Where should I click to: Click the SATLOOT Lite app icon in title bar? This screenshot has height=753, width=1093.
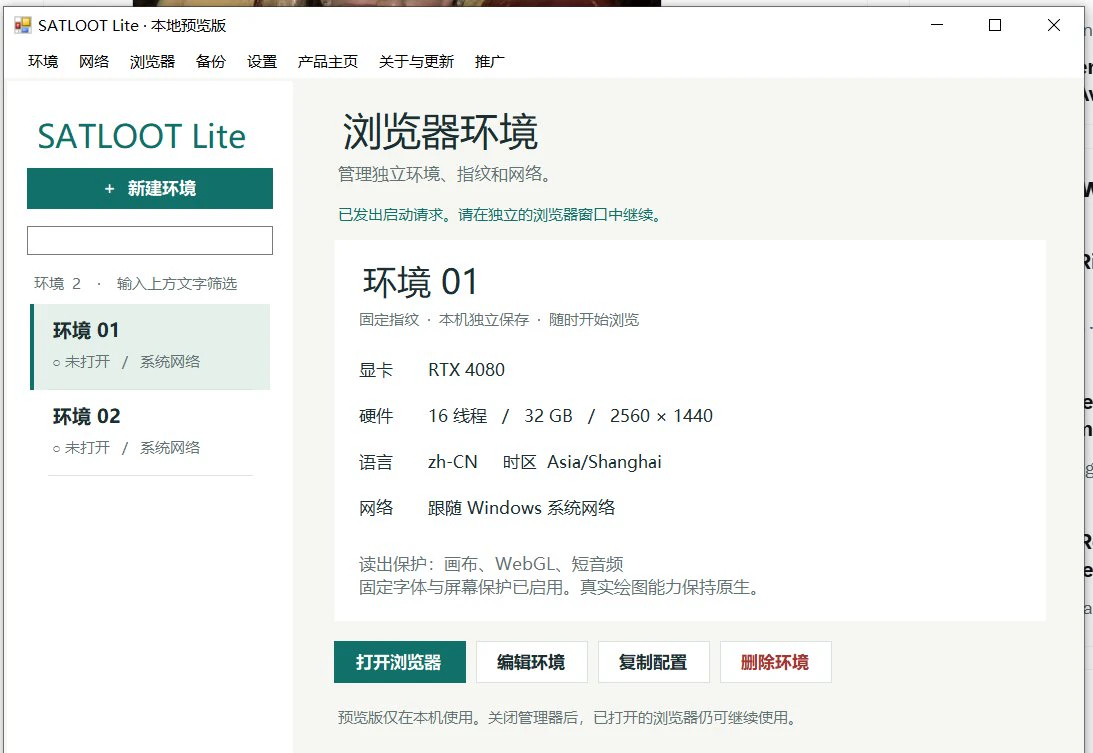coord(23,26)
